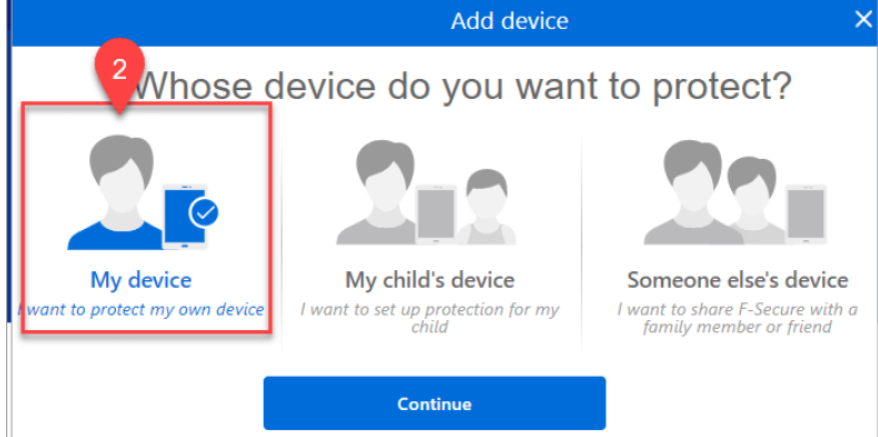The width and height of the screenshot is (878, 437).
Task: Choose the "My child's device" option label
Action: (x=429, y=280)
